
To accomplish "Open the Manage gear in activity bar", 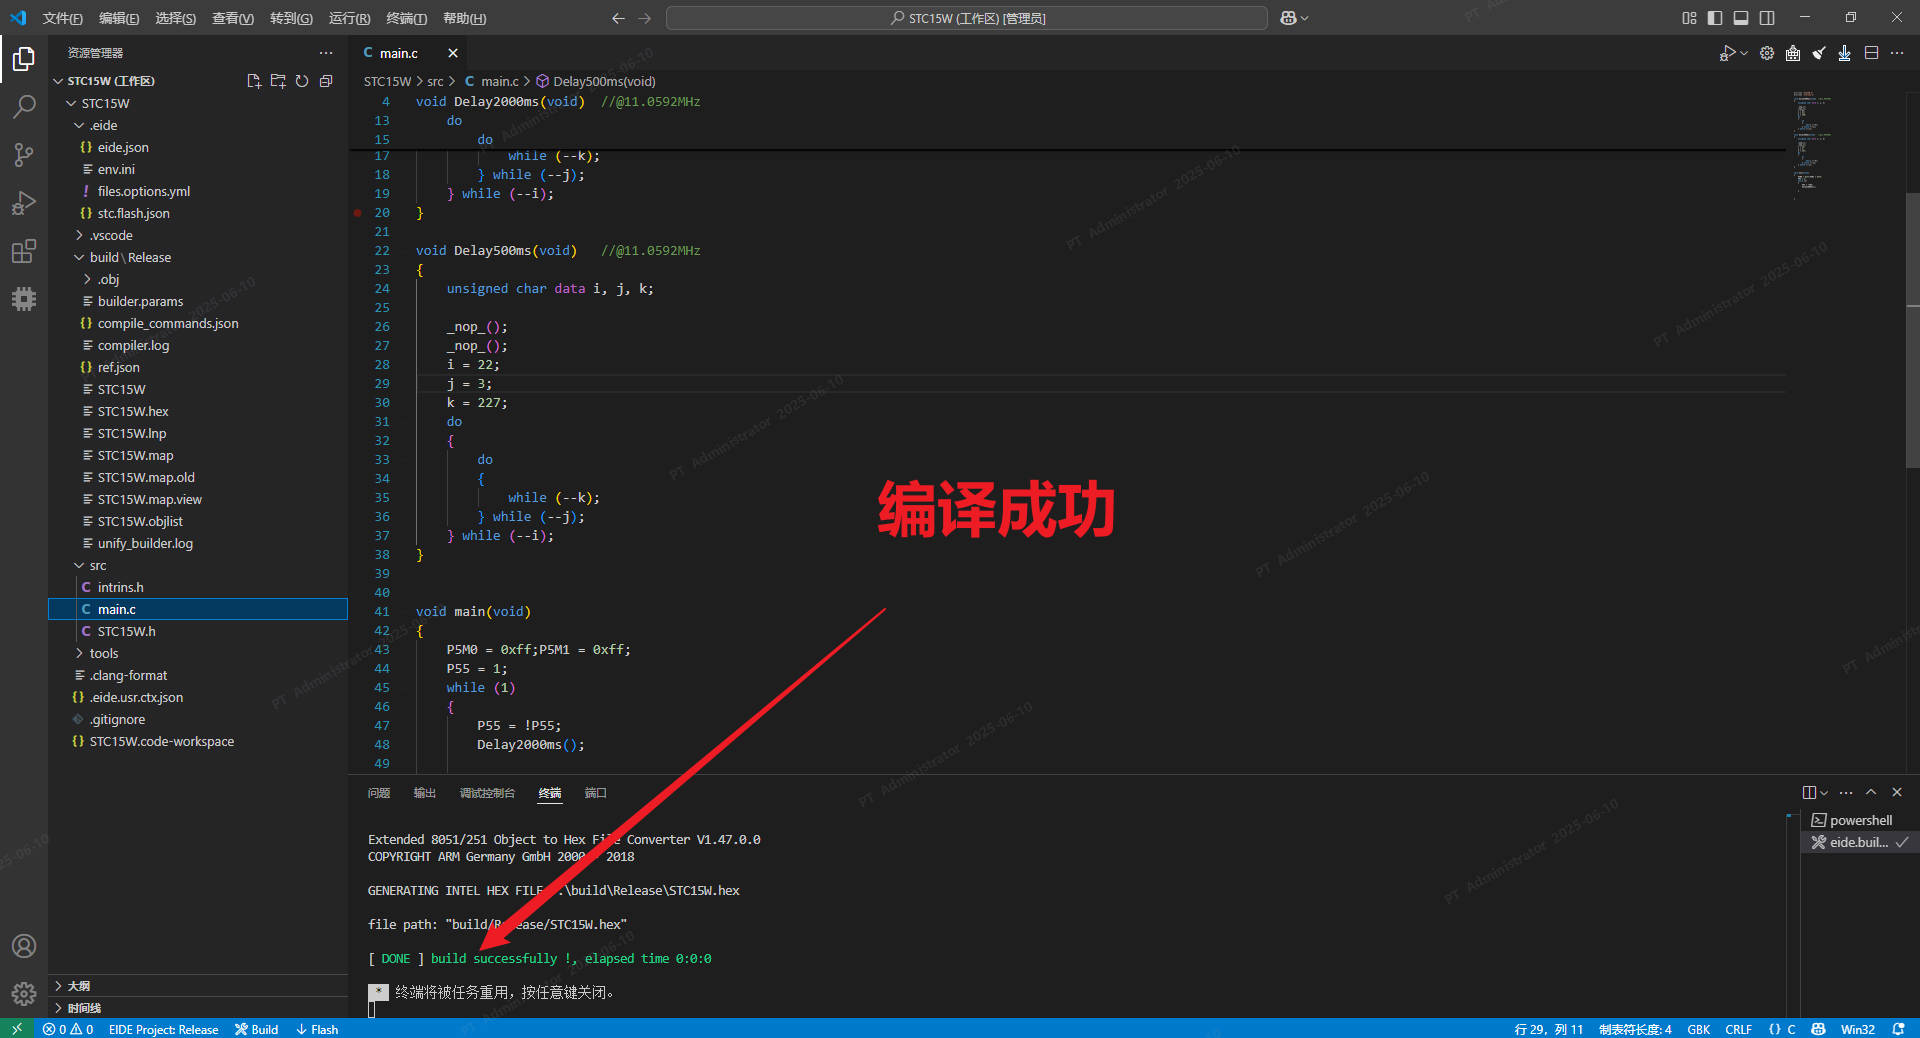I will 24,993.
